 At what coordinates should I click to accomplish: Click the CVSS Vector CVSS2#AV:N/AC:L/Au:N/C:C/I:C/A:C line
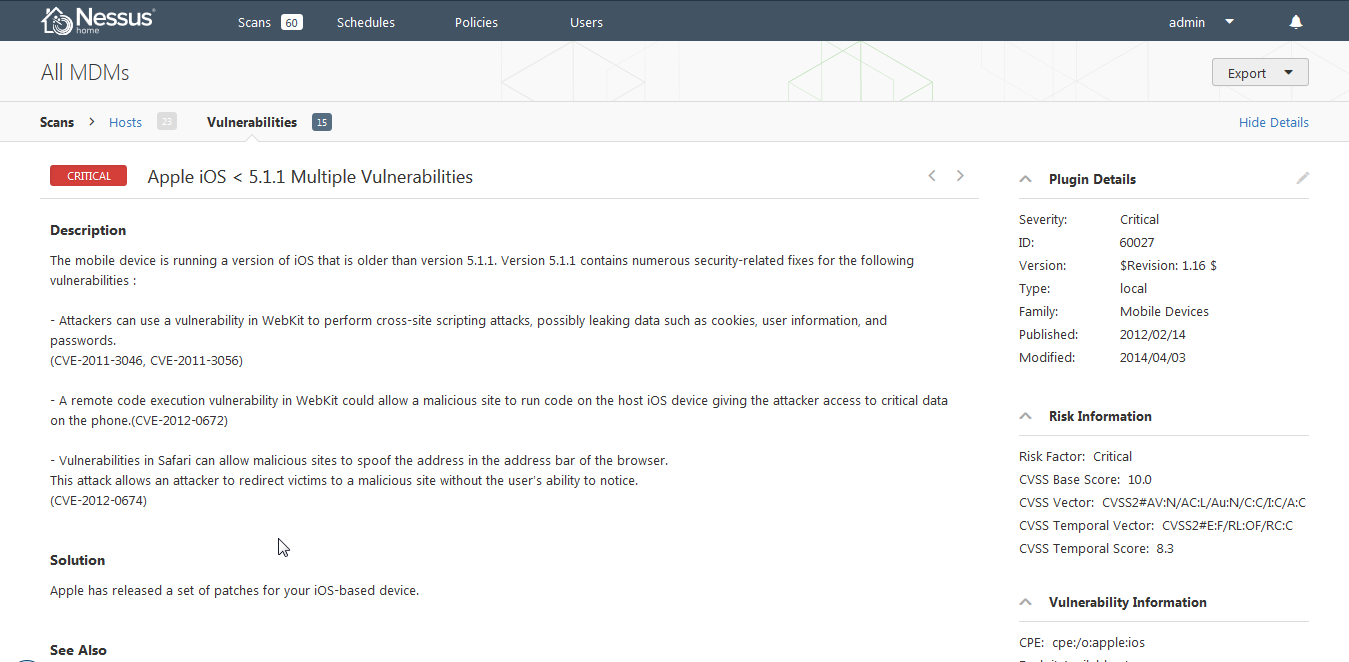pos(1162,502)
